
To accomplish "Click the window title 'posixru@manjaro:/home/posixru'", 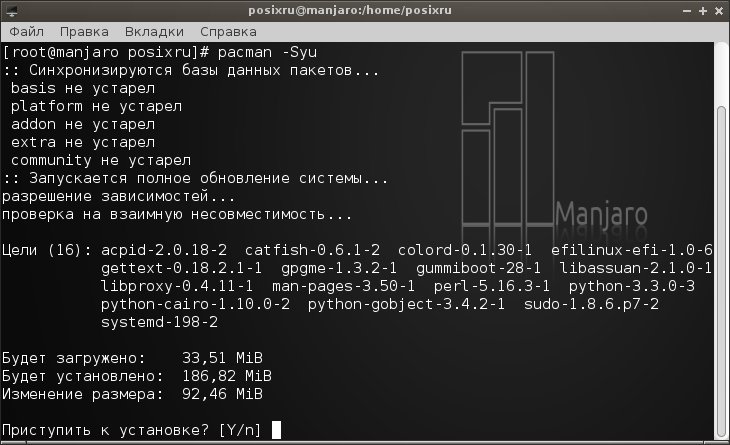I will click(350, 10).
